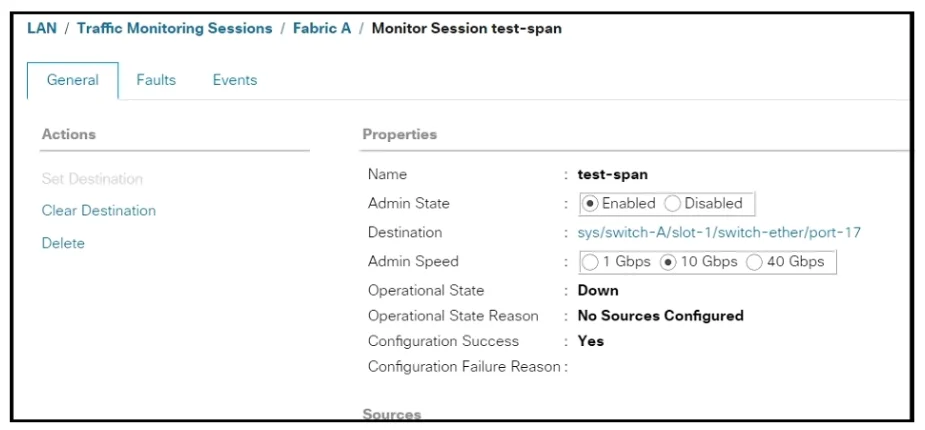
Task: Choose the 40 Gbps admin speed
Action: pyautogui.click(x=754, y=262)
